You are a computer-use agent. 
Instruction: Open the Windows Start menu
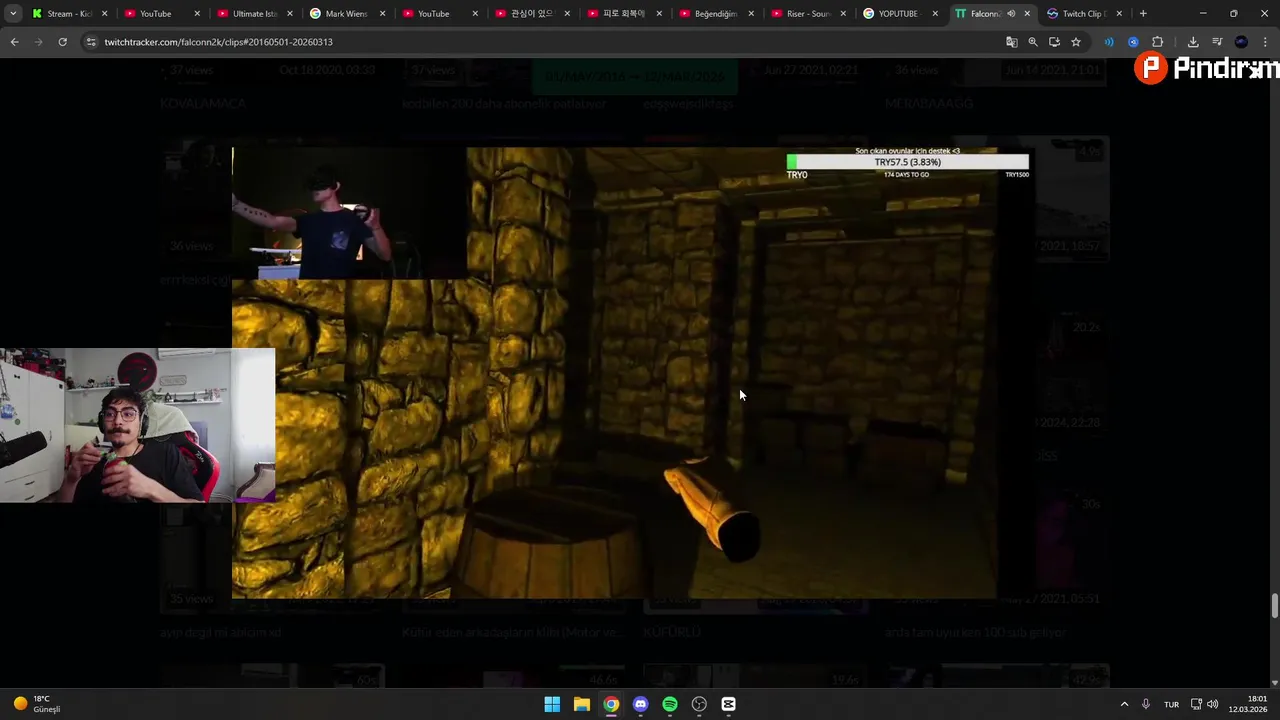[552, 704]
